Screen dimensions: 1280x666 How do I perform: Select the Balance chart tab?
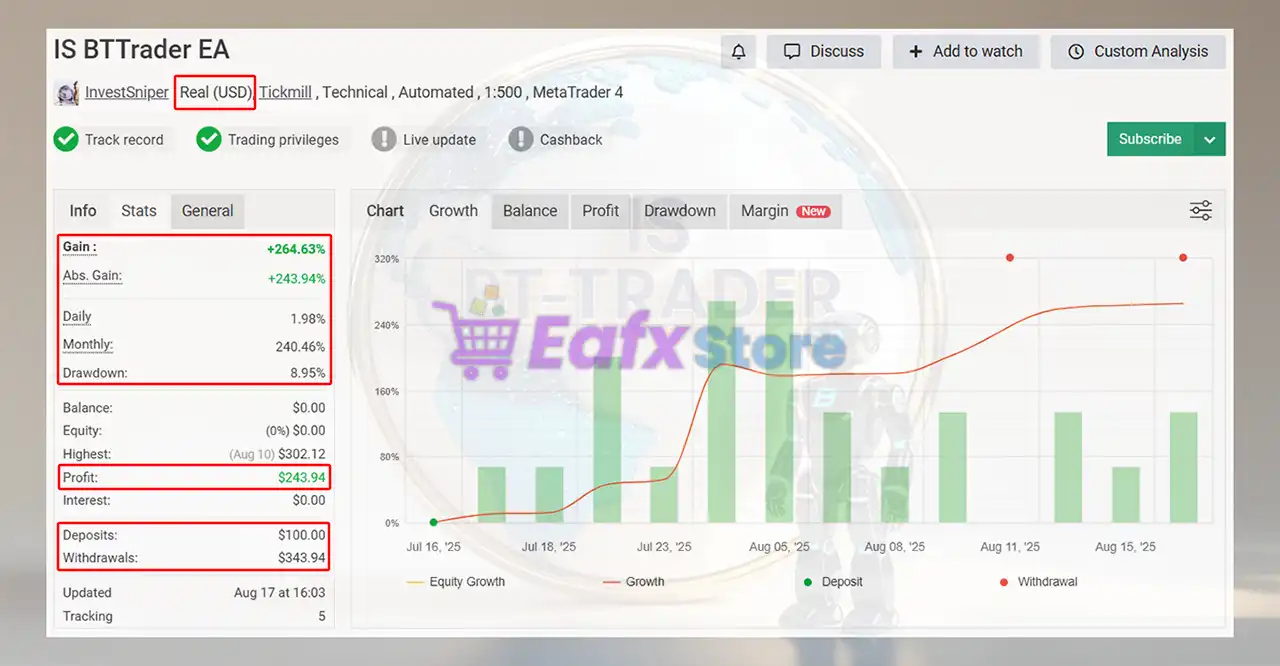[530, 211]
